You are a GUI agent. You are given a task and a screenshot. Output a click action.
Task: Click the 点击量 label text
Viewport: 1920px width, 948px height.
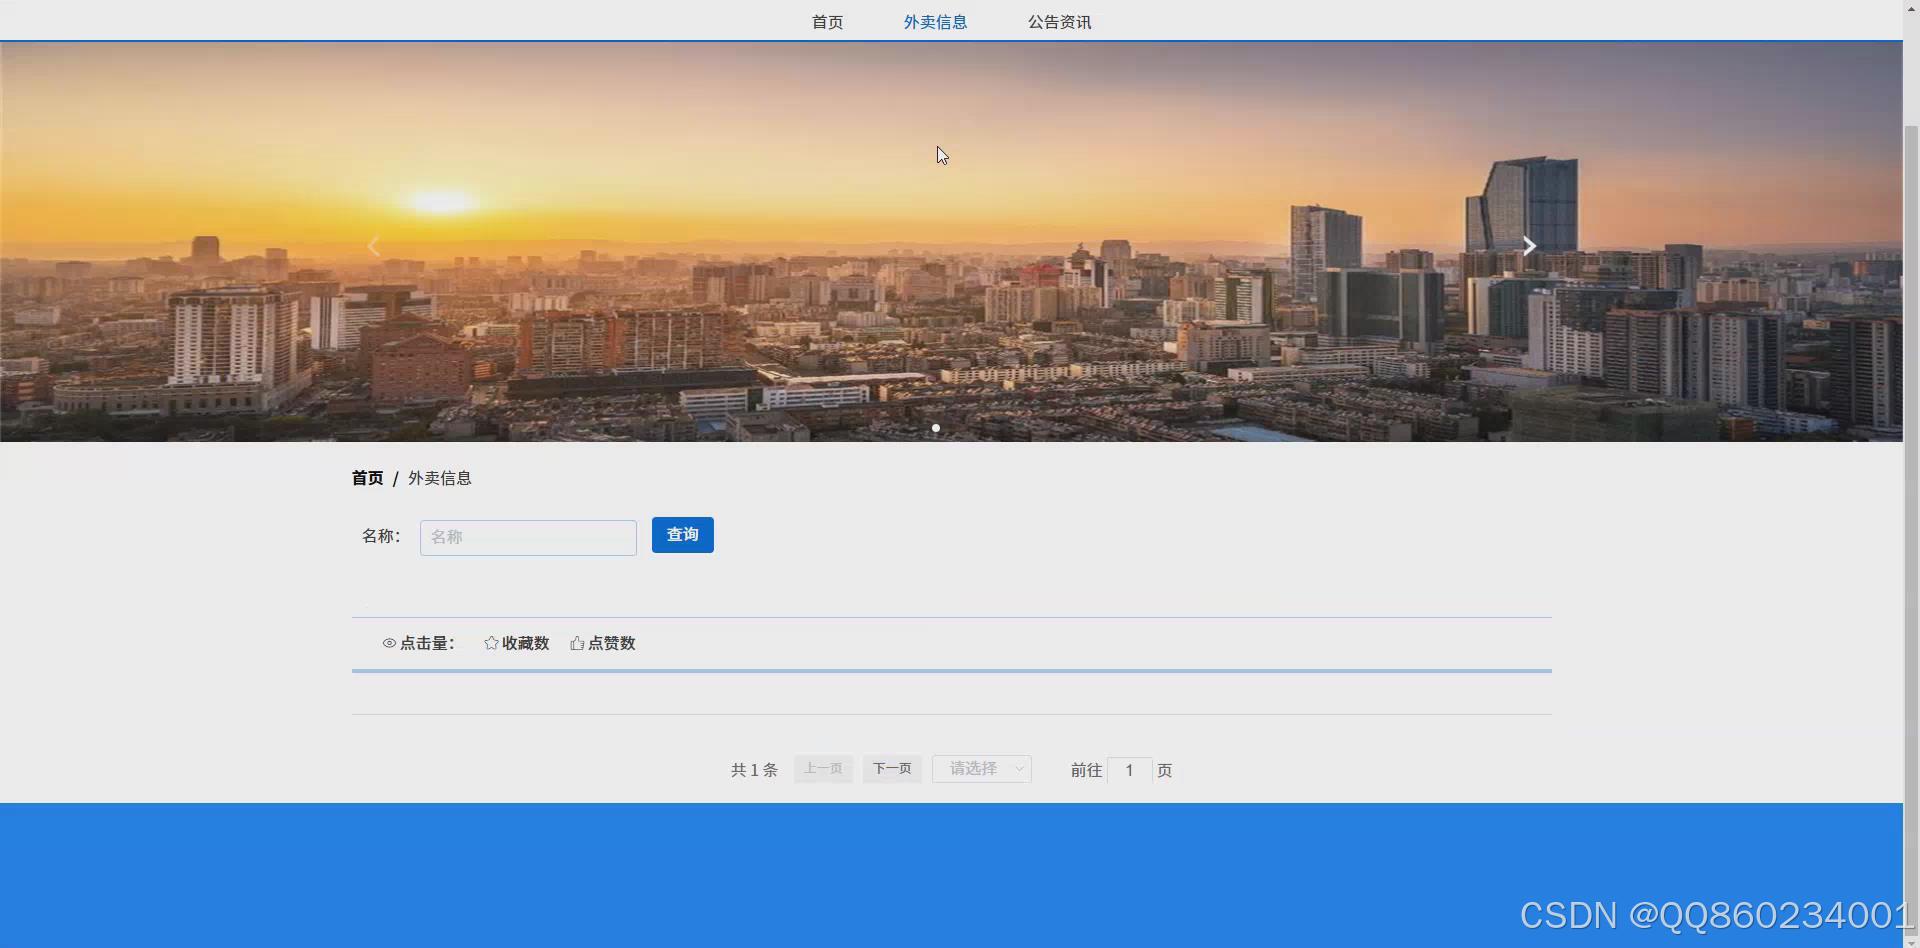pyautogui.click(x=427, y=643)
